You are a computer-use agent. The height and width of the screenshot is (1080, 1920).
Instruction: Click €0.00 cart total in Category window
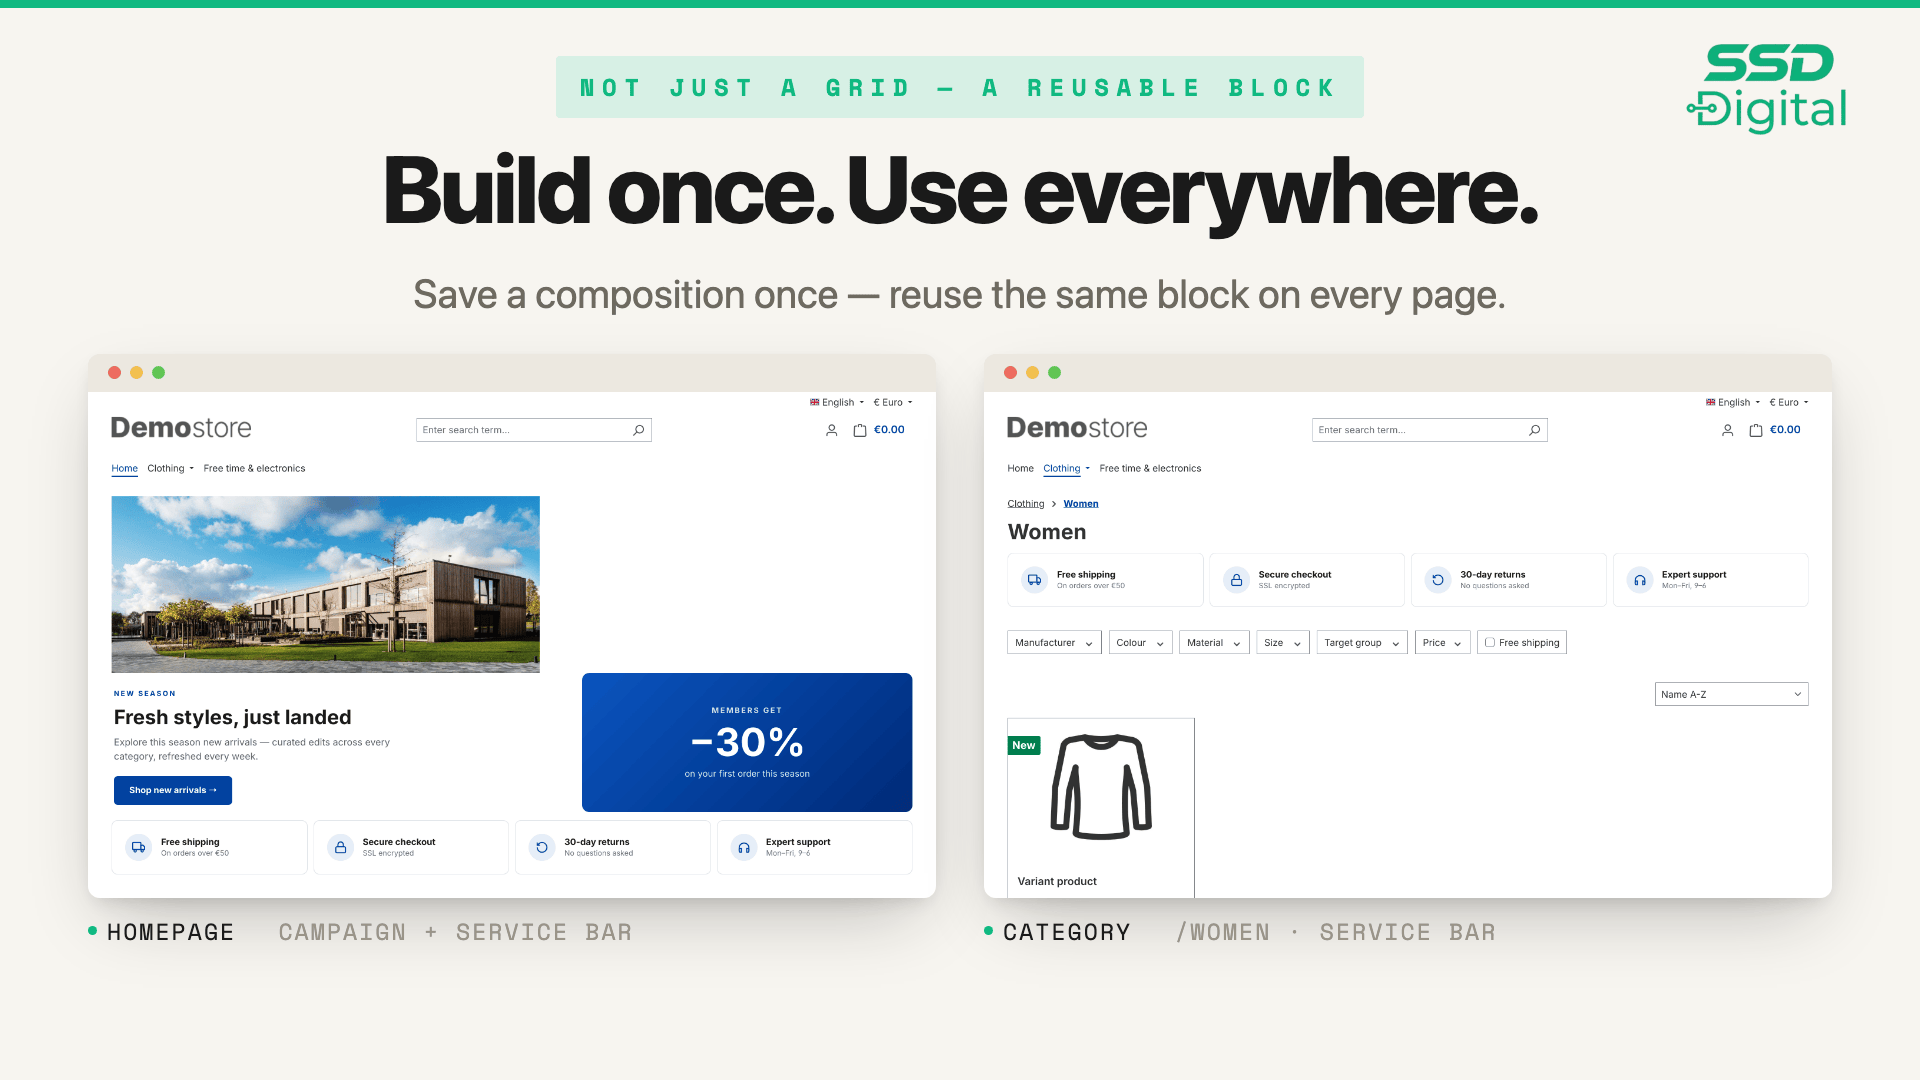tap(1785, 430)
